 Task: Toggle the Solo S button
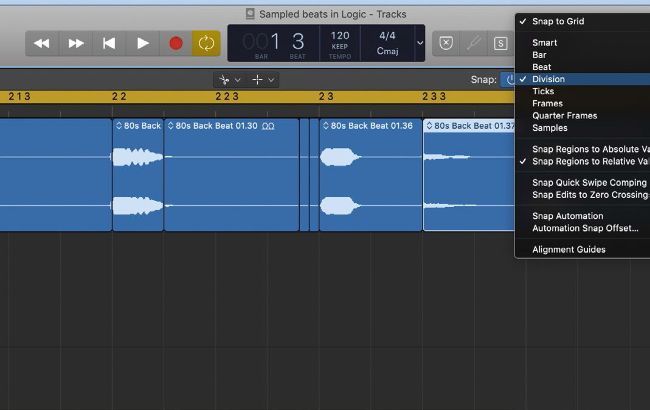pos(500,43)
